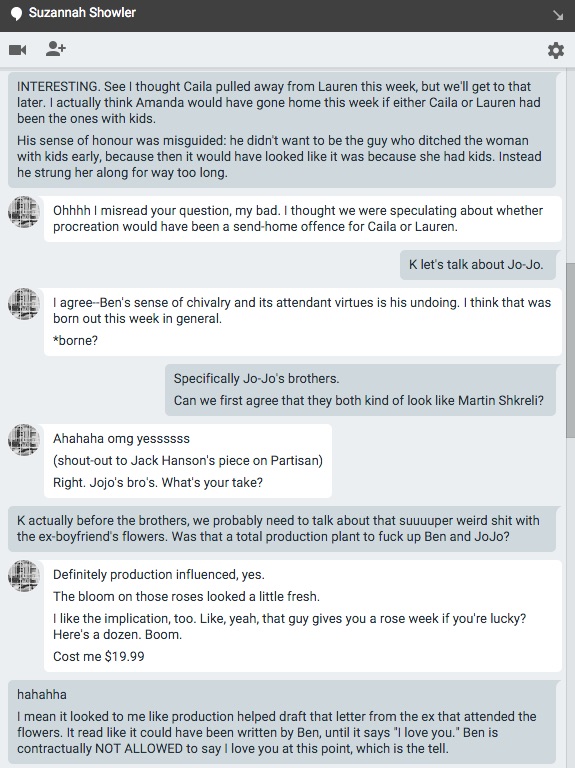Click the Hangouts bubble icon in title bar
Screen dimensions: 575x768
(16, 14)
